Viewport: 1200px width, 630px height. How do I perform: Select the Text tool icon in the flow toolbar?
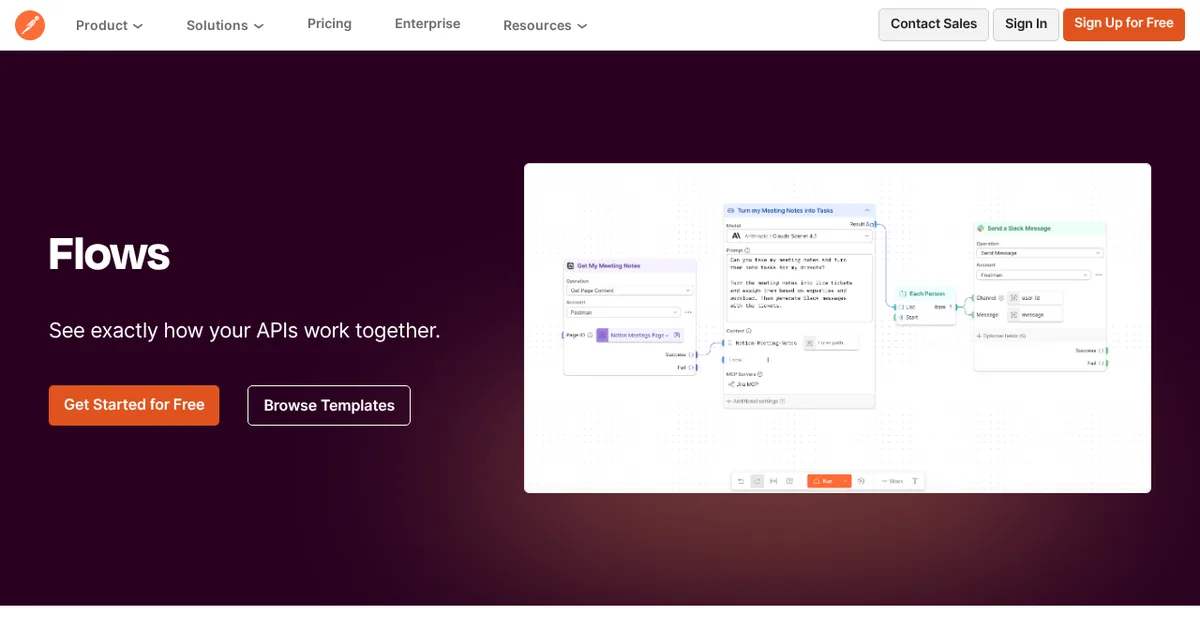point(915,481)
